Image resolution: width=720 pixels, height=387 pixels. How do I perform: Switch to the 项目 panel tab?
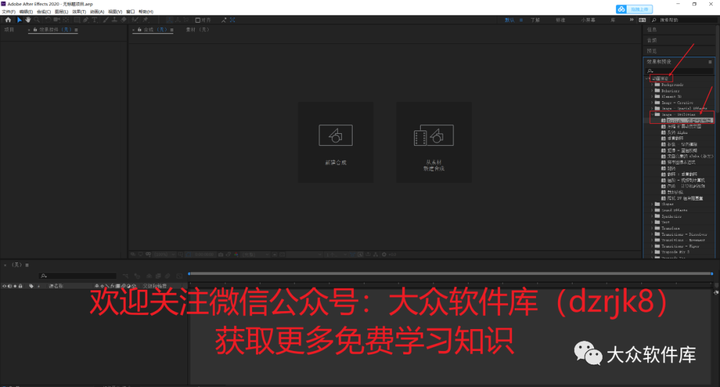[9, 29]
